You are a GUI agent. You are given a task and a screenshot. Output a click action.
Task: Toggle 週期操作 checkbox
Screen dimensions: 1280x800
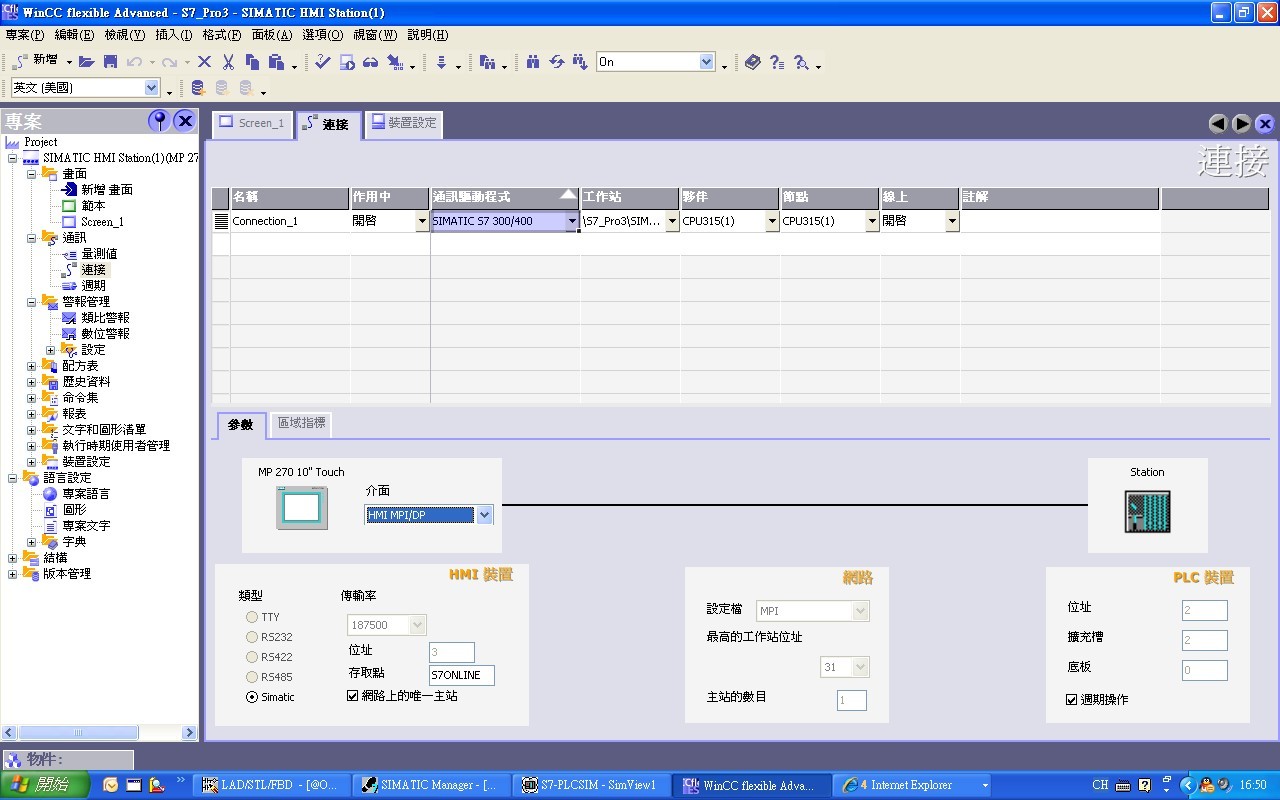[1072, 699]
